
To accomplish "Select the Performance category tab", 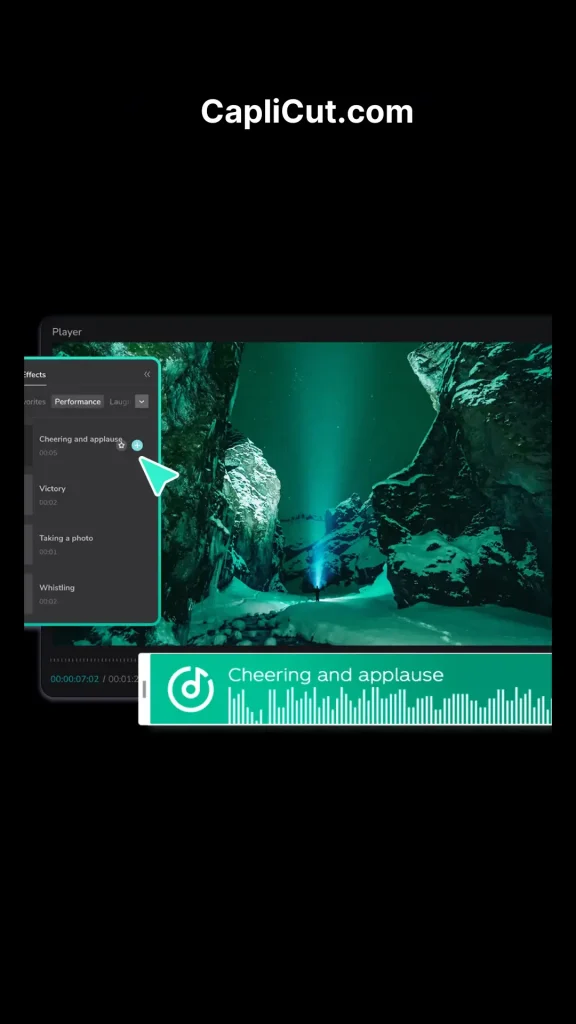I will point(78,402).
